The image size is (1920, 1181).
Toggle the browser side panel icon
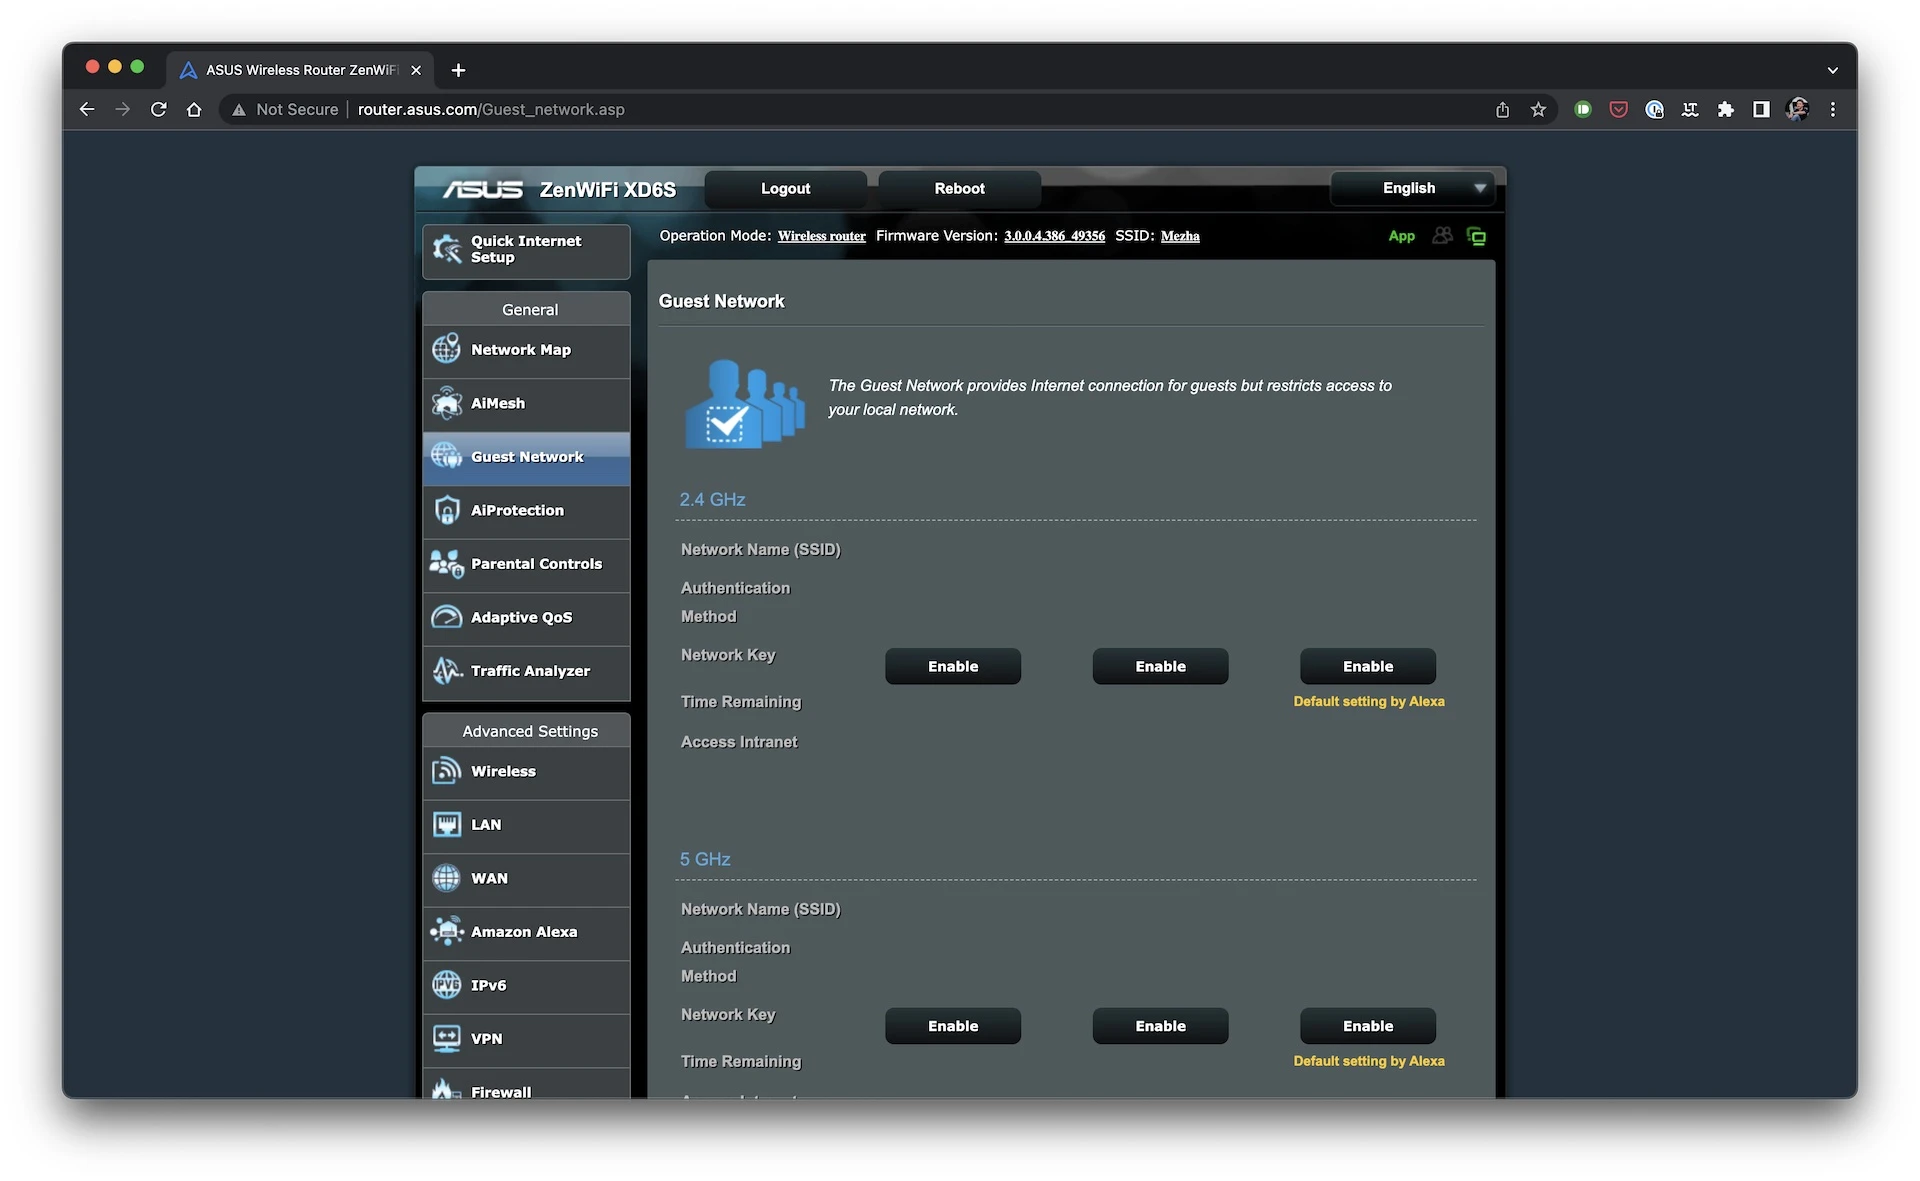pos(1761,110)
